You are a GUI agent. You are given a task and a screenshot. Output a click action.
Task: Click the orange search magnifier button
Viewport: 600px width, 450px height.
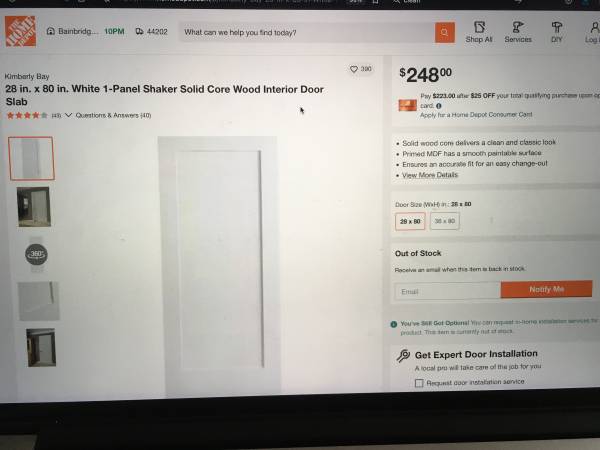click(x=445, y=33)
